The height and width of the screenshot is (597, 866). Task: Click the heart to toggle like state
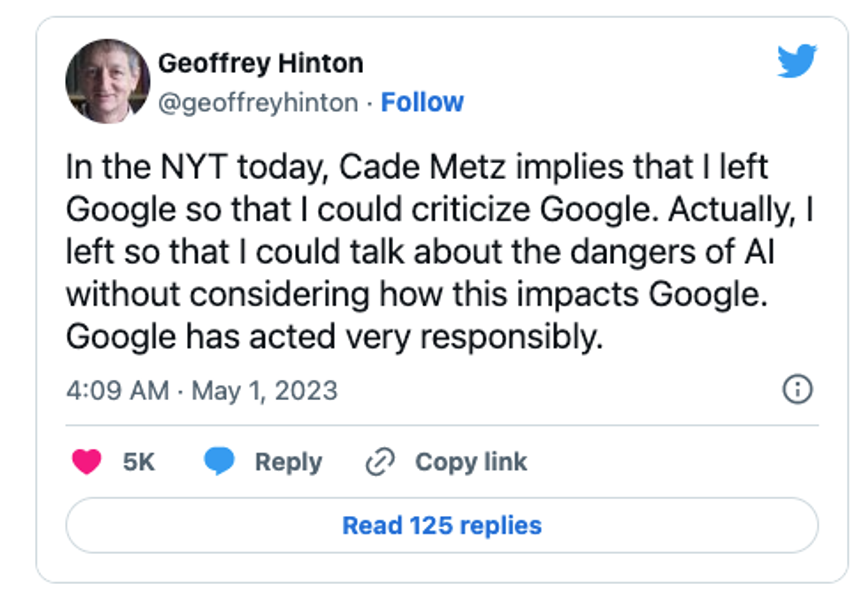point(88,461)
